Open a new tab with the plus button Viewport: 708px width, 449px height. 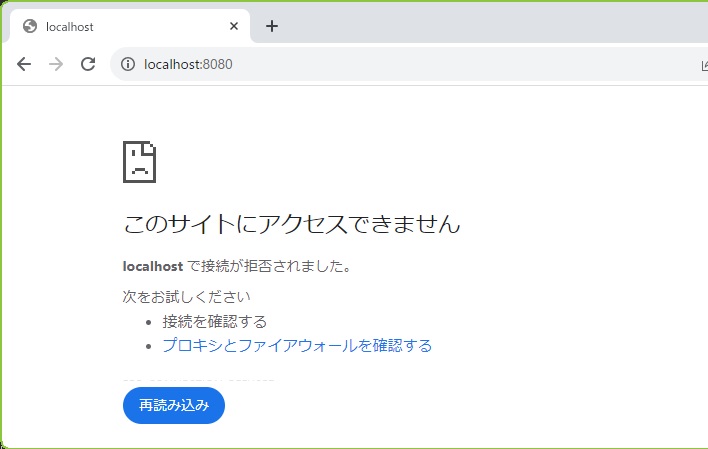click(272, 26)
